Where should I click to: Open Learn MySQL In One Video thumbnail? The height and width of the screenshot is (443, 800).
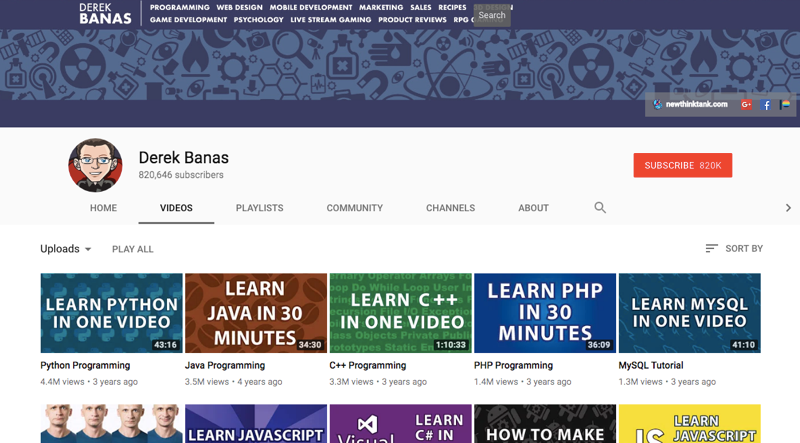click(689, 313)
